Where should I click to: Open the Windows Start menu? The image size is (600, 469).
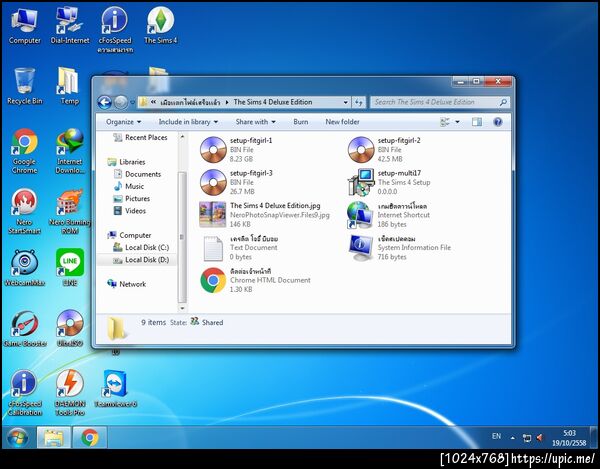pos(17,438)
